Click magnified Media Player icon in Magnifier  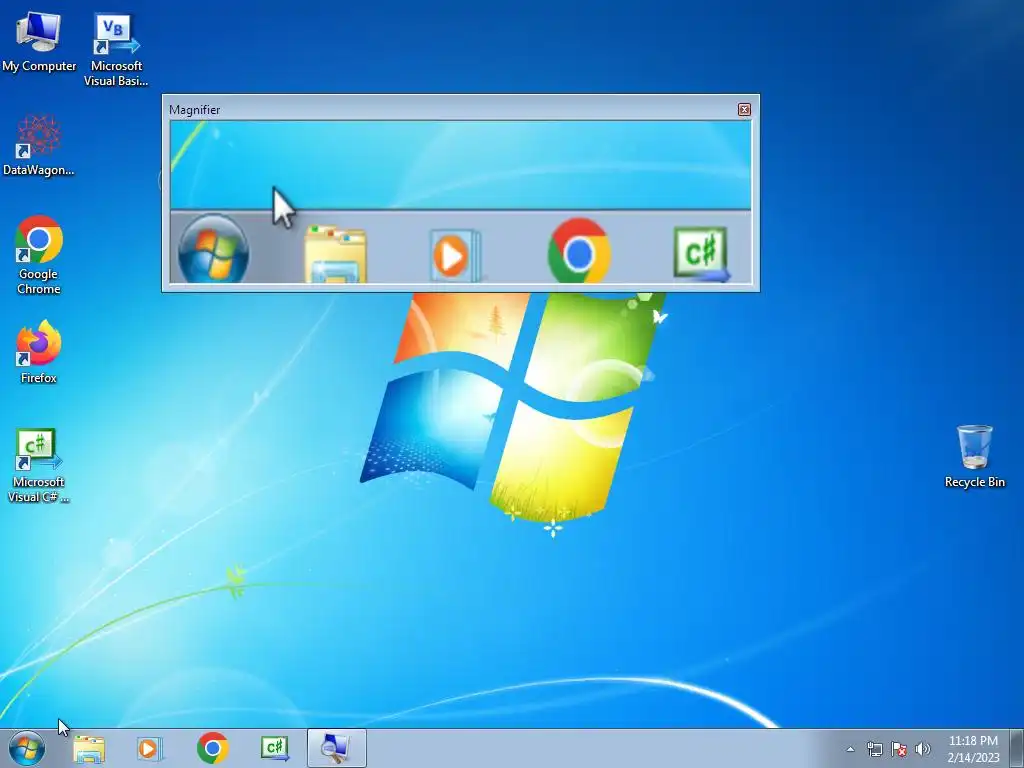point(454,255)
